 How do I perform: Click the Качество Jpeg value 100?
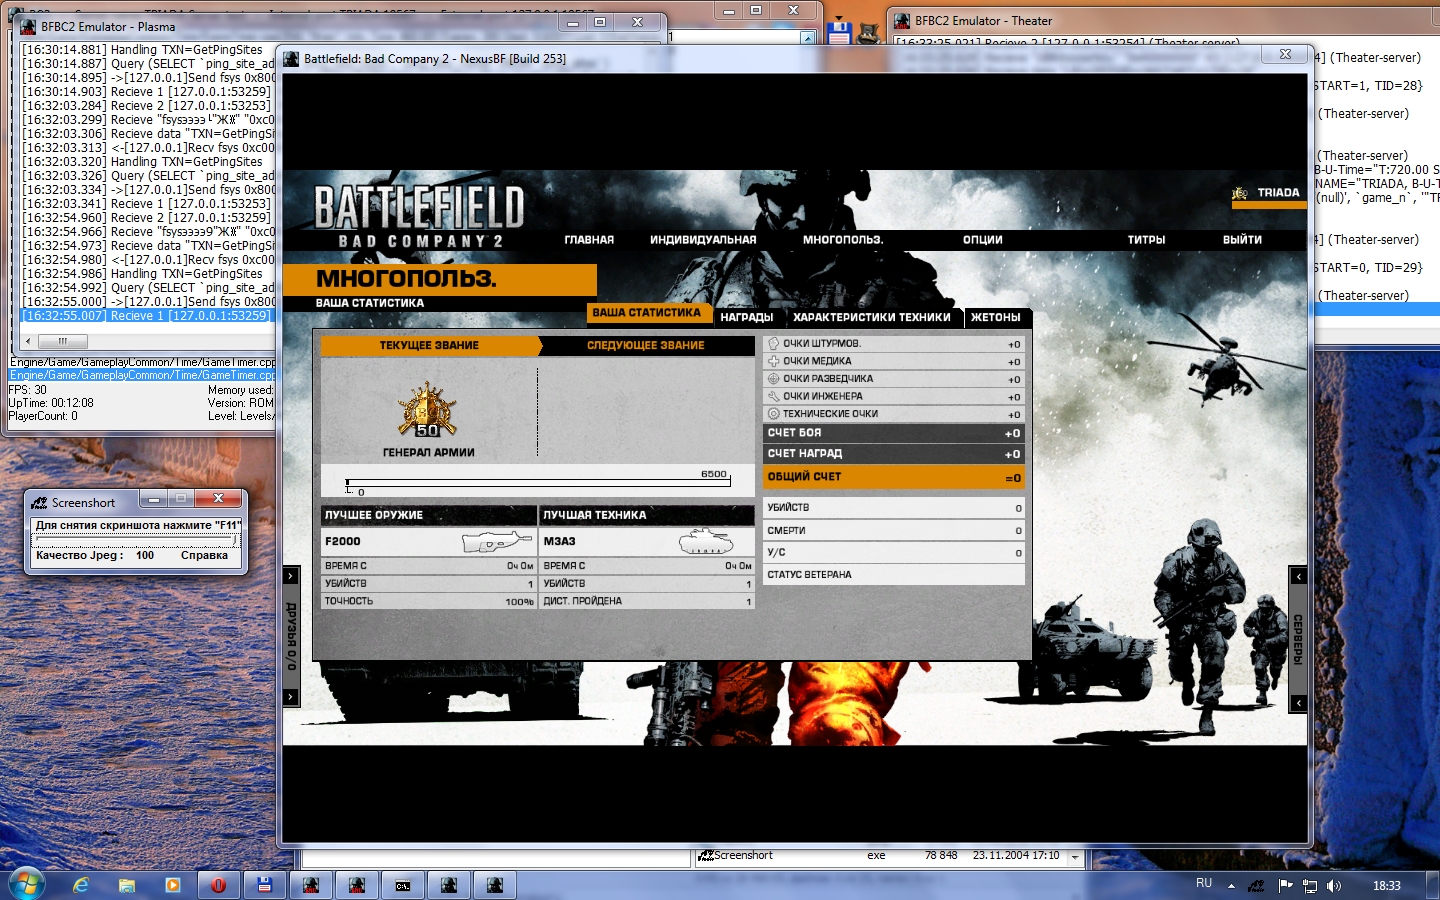pos(145,556)
